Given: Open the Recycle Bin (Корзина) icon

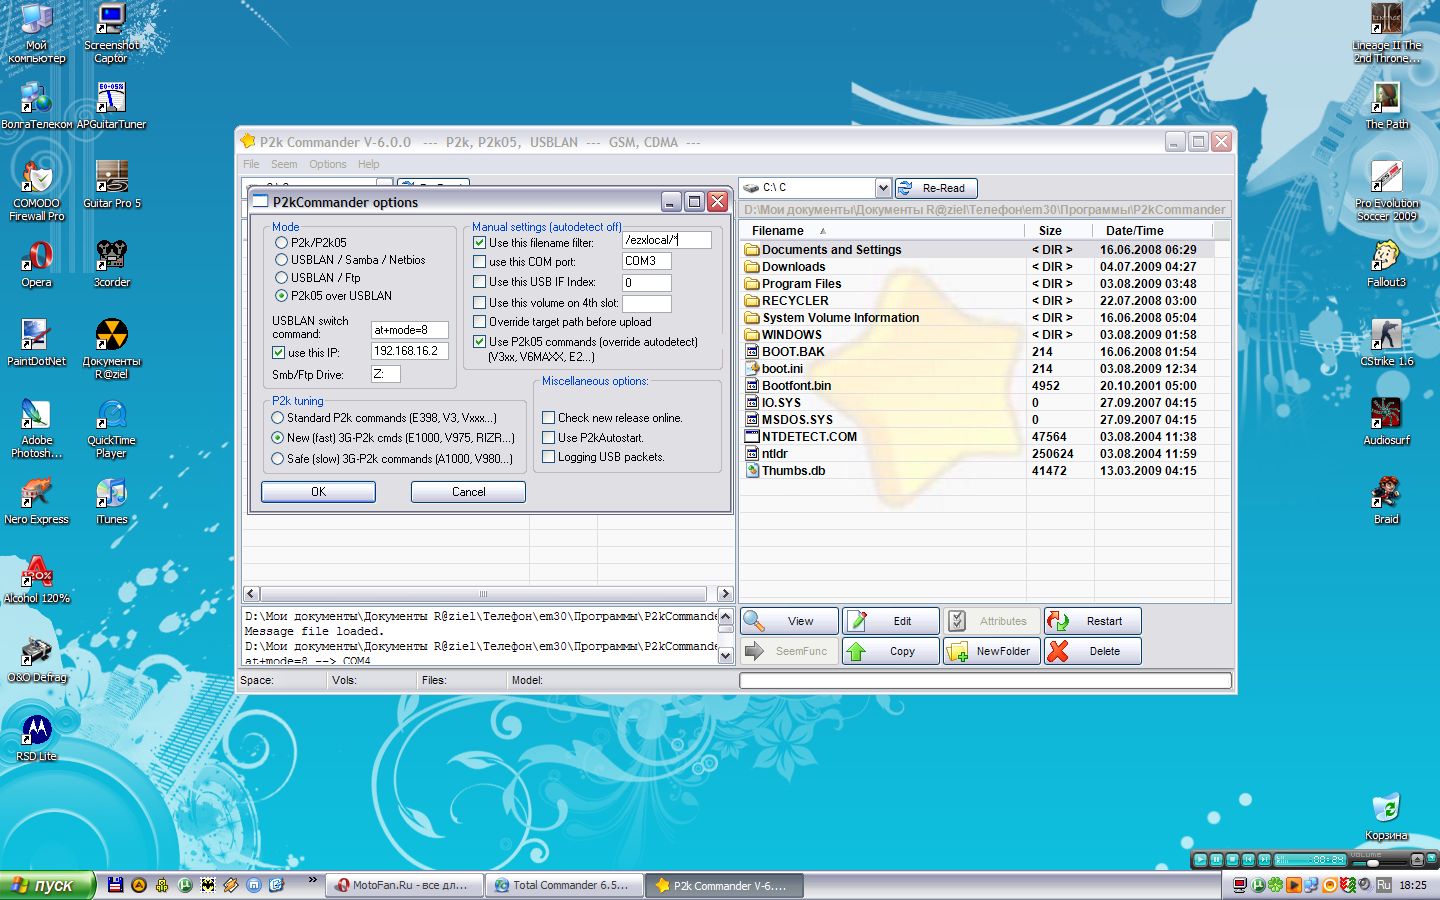Looking at the screenshot, I should [1386, 817].
